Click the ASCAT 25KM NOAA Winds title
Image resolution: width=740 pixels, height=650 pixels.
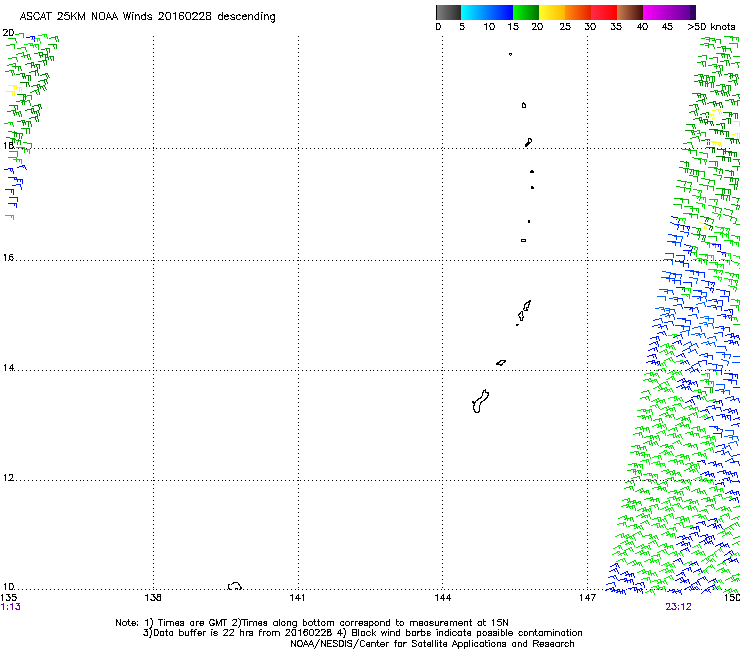pyautogui.click(x=148, y=17)
